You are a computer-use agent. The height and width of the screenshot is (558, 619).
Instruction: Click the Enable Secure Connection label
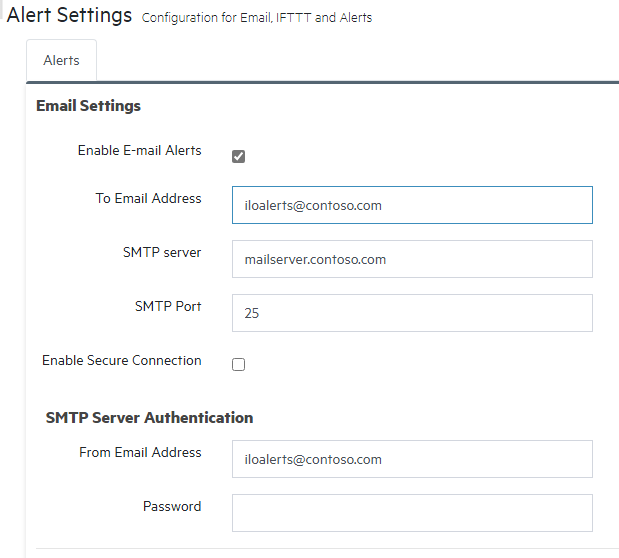pyautogui.click(x=122, y=361)
